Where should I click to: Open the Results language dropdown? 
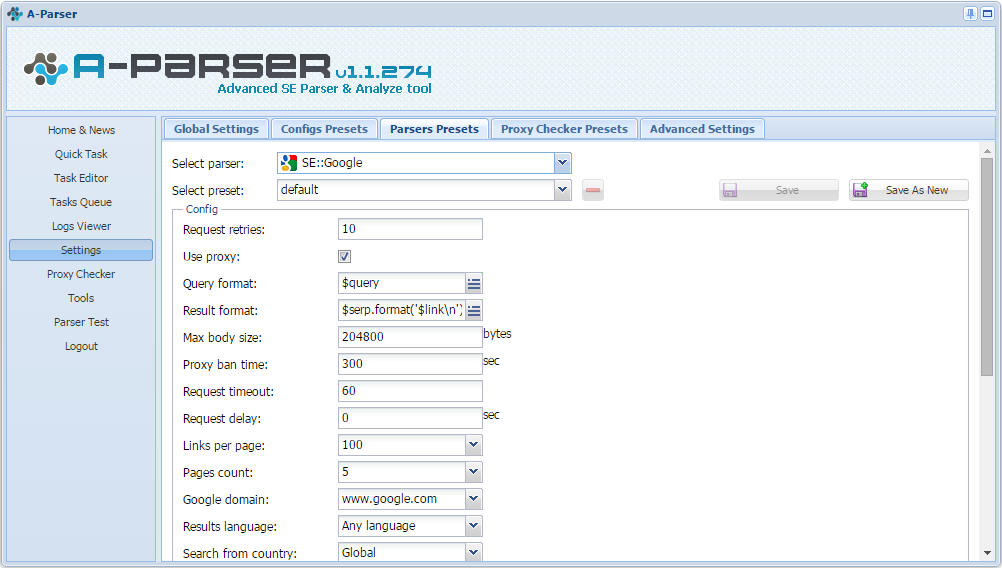click(474, 526)
